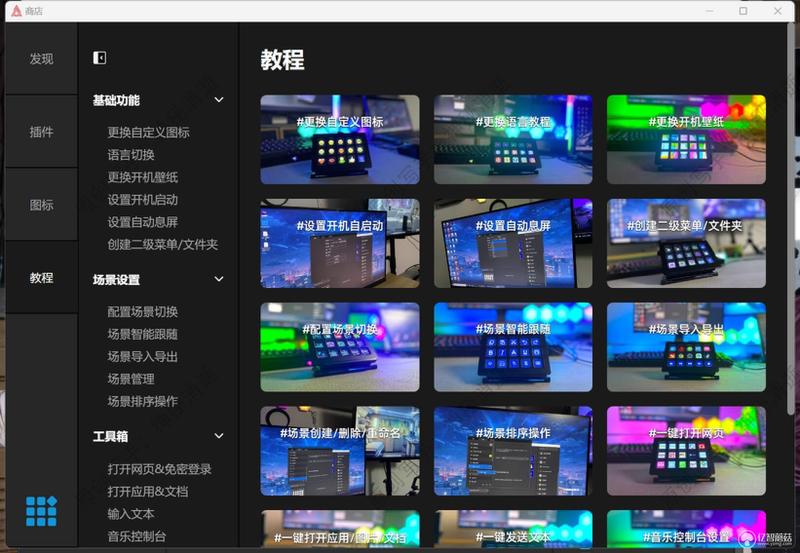This screenshot has width=800, height=553.
Task: Open 创建二级菜单/文件夹 in the sidebar
Action: (163, 245)
